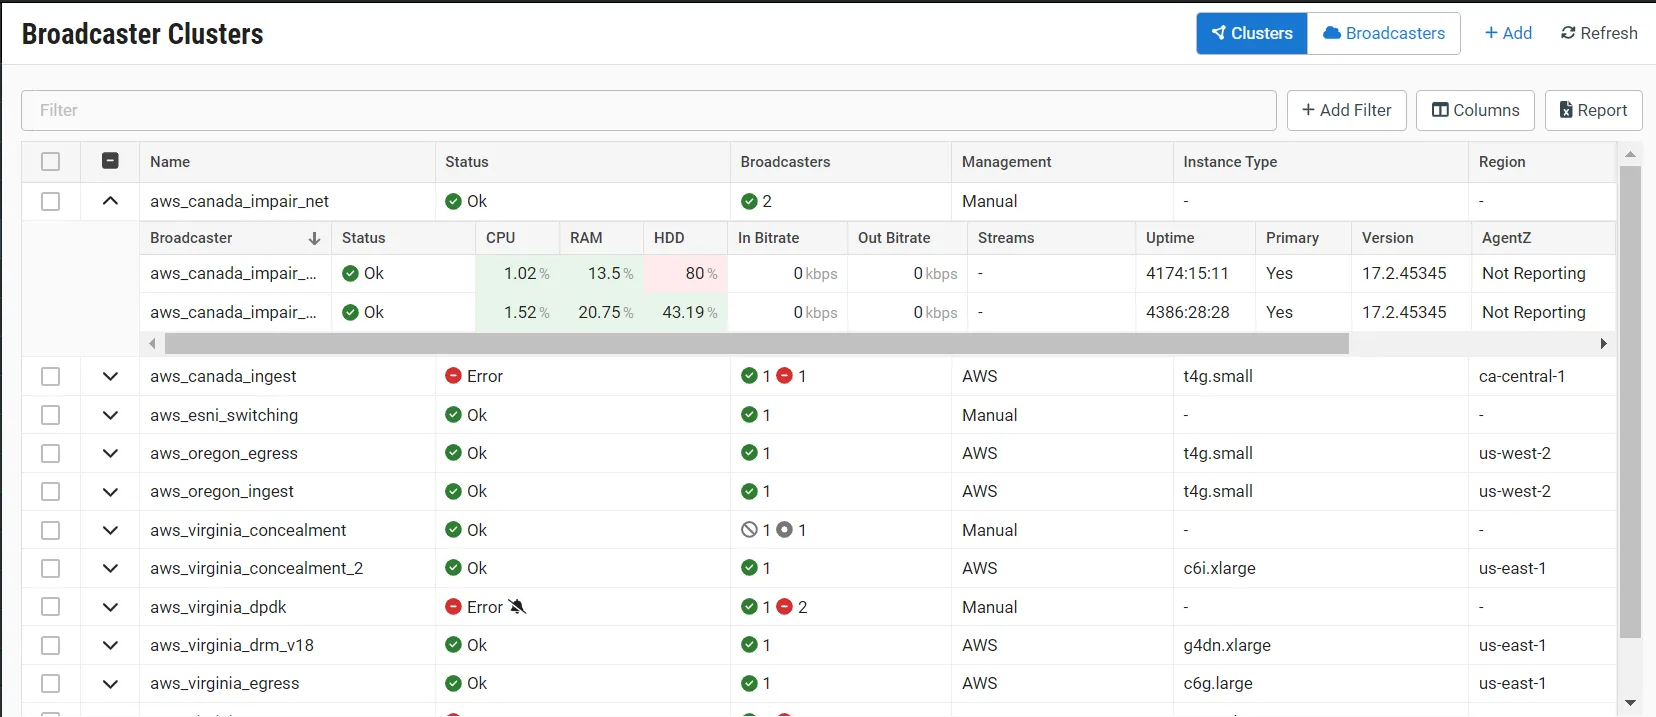1656x717 pixels.
Task: Sort inner table by Uptime header
Action: pyautogui.click(x=1195, y=238)
